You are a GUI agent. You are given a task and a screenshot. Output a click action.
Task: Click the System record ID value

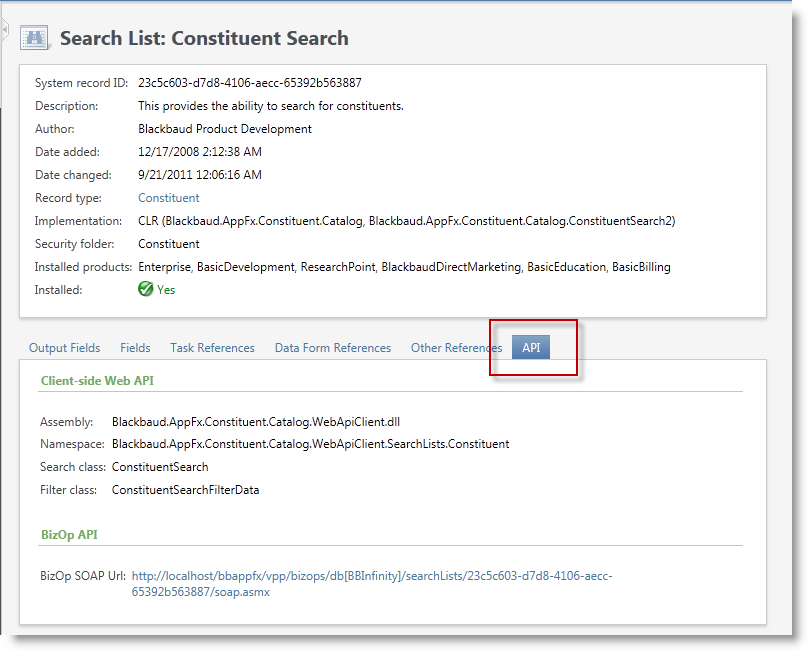(x=249, y=83)
